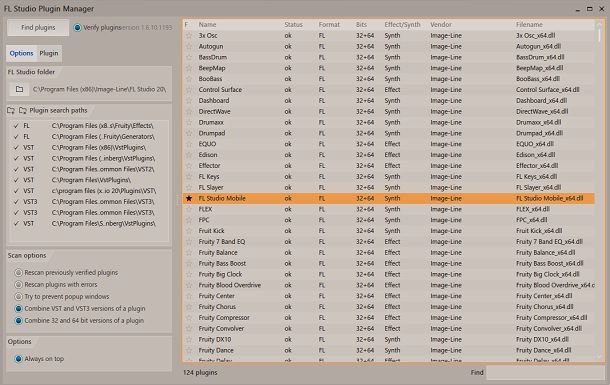Toggle favorite star for EQUO
Viewport: 610px width, 385px height.
point(189,144)
